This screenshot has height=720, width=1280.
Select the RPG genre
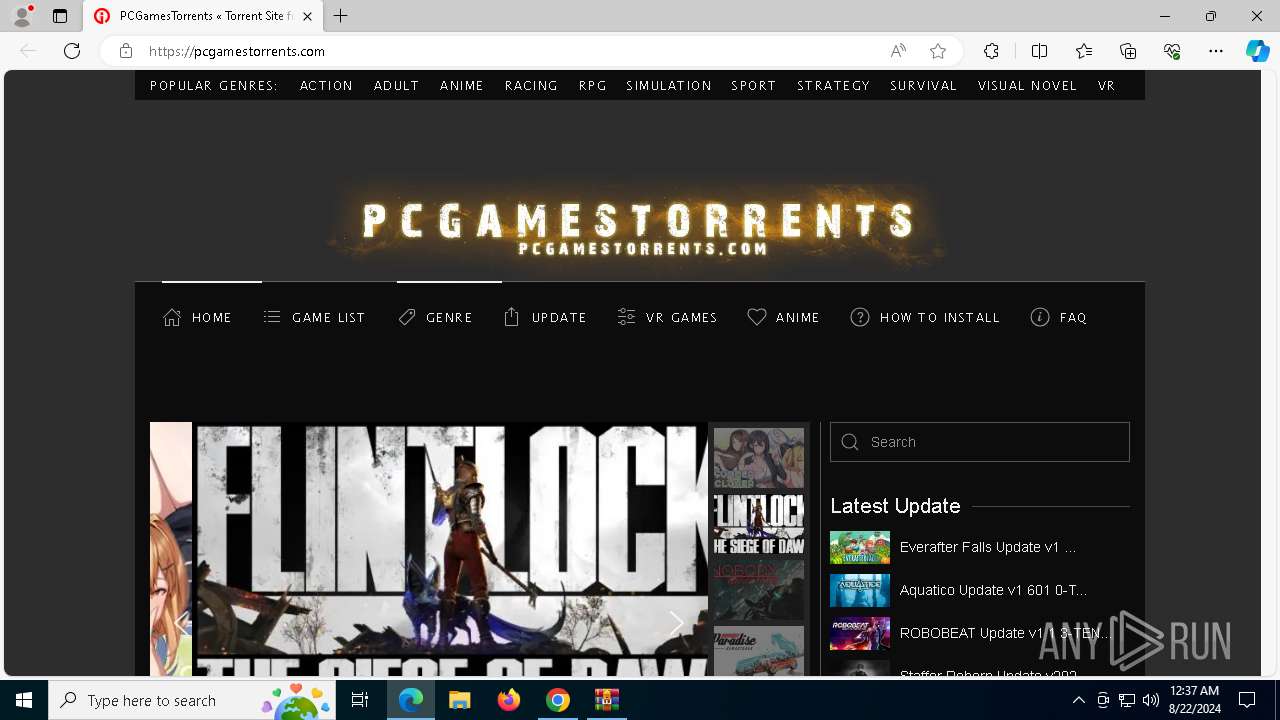tap(593, 86)
